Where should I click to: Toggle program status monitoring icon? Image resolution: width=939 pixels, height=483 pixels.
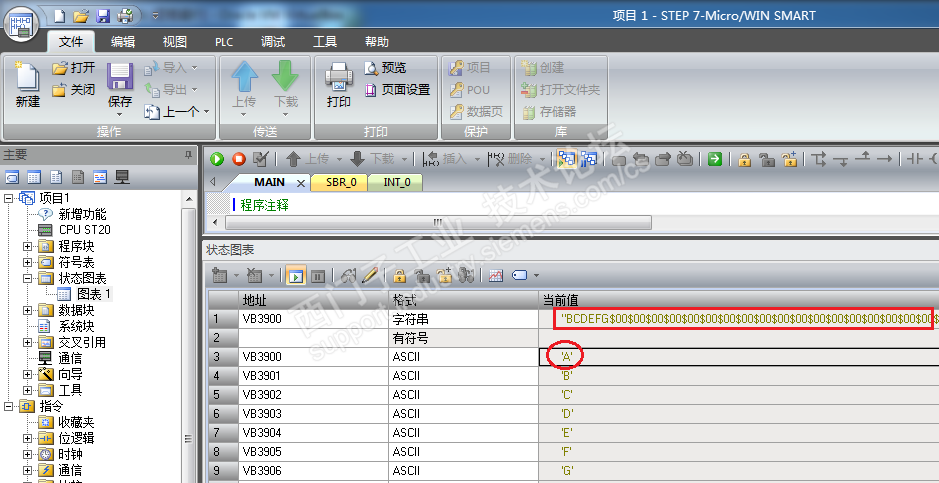[567, 159]
